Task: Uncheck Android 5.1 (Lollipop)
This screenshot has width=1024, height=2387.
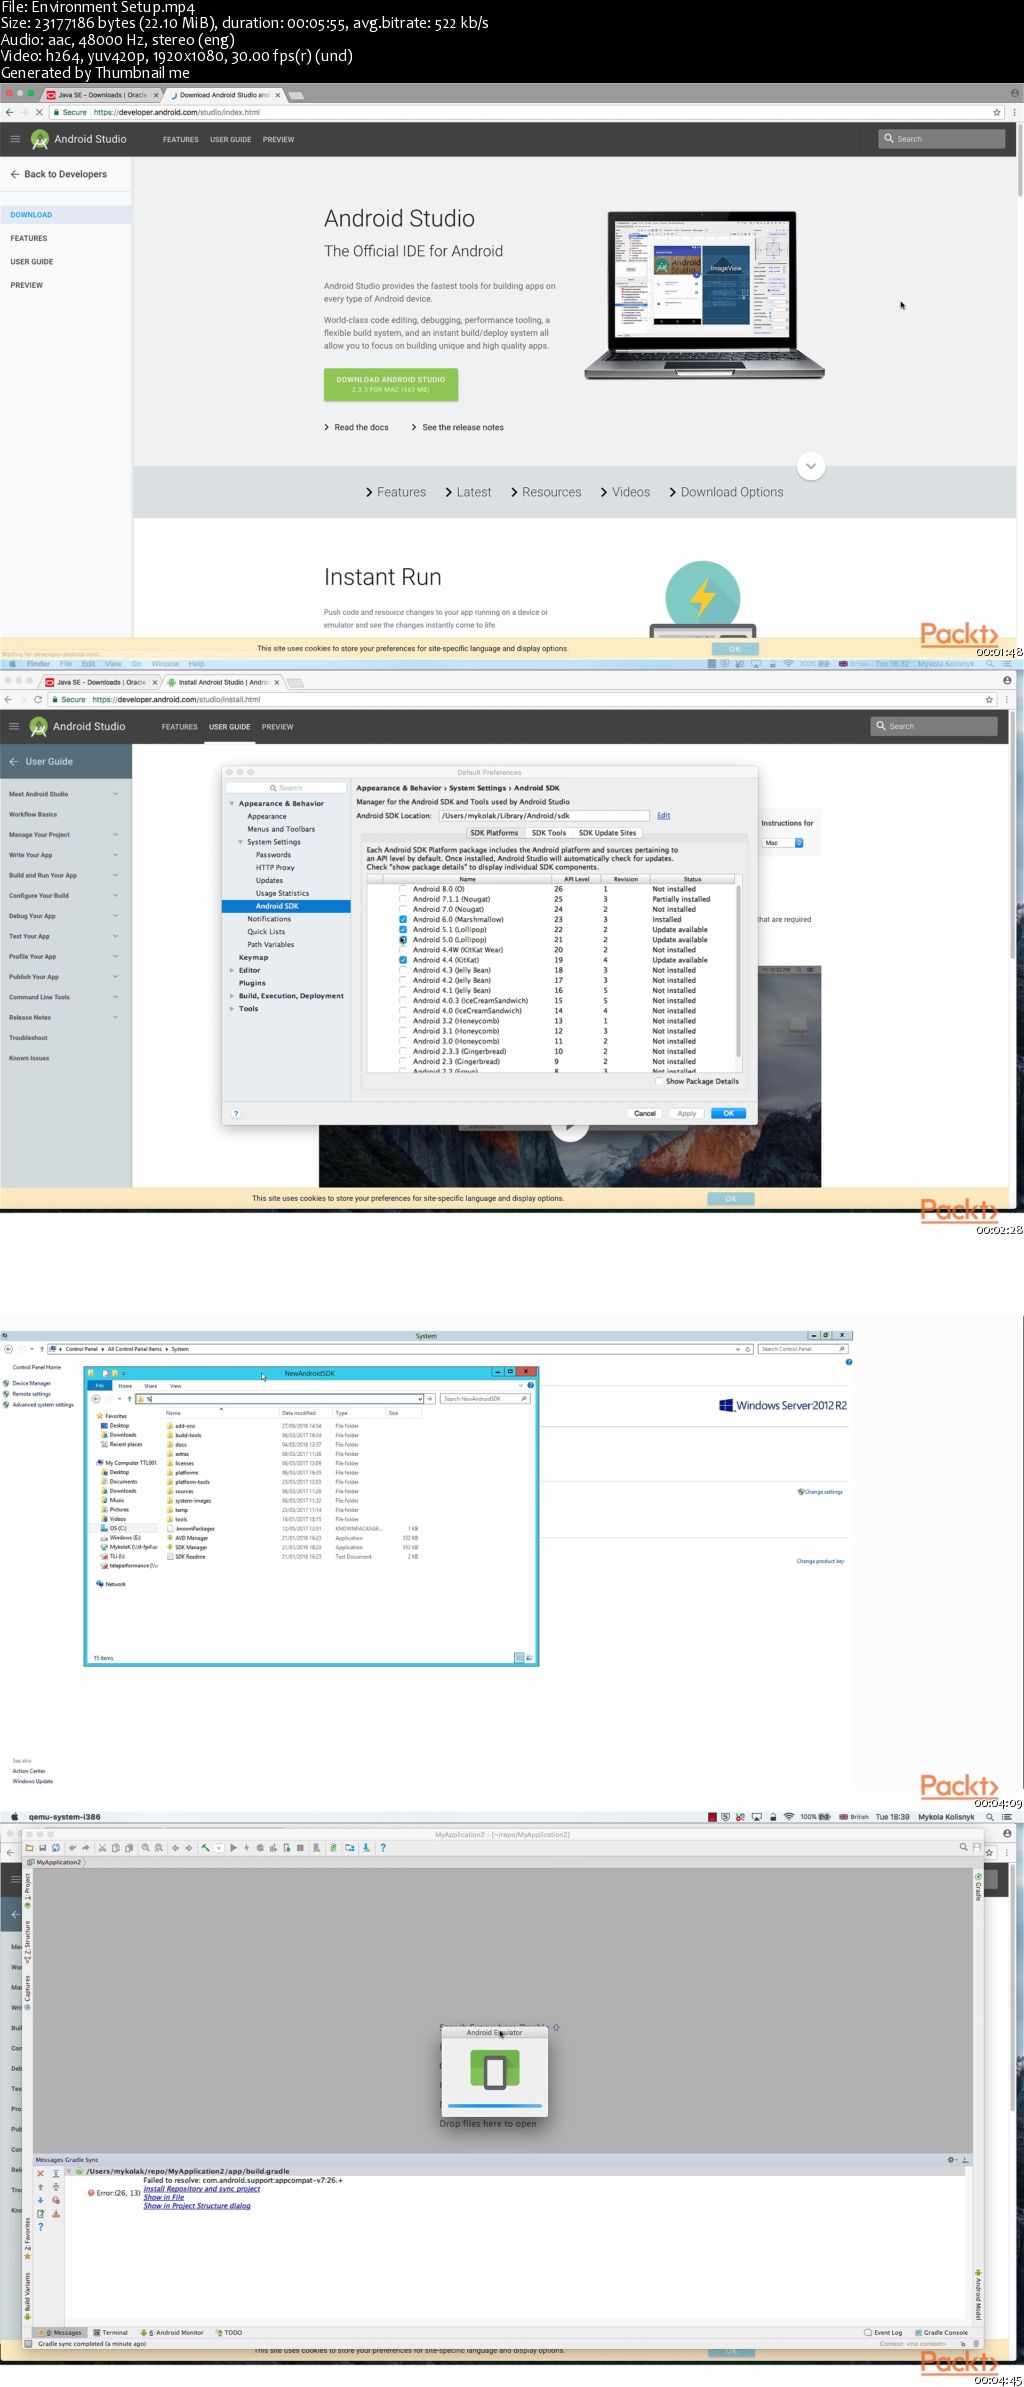Action: point(403,930)
